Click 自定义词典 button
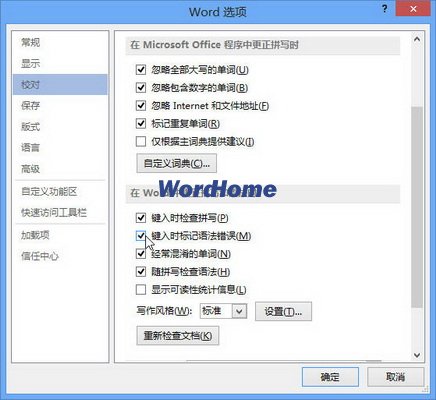The image size is (436, 400). [177, 163]
